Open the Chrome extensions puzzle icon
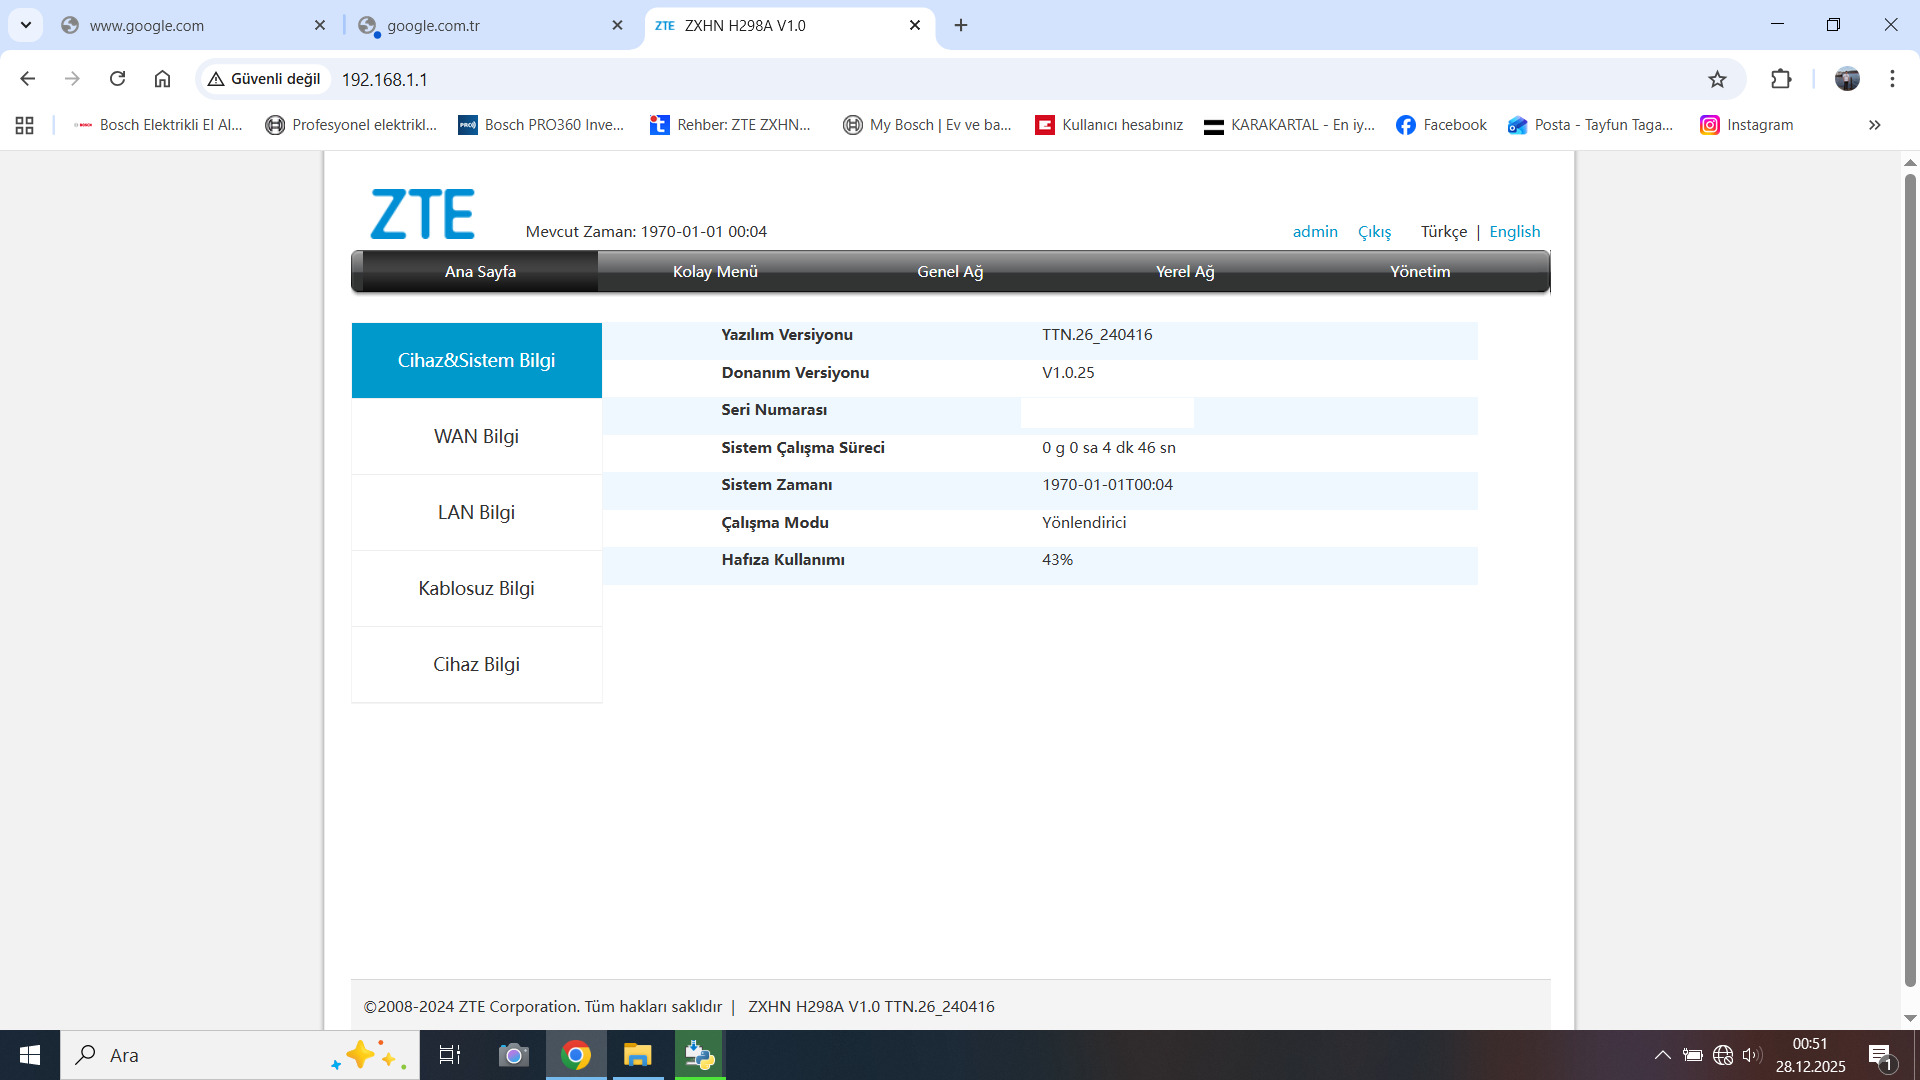Screen dimensions: 1920x1080 click(1781, 79)
